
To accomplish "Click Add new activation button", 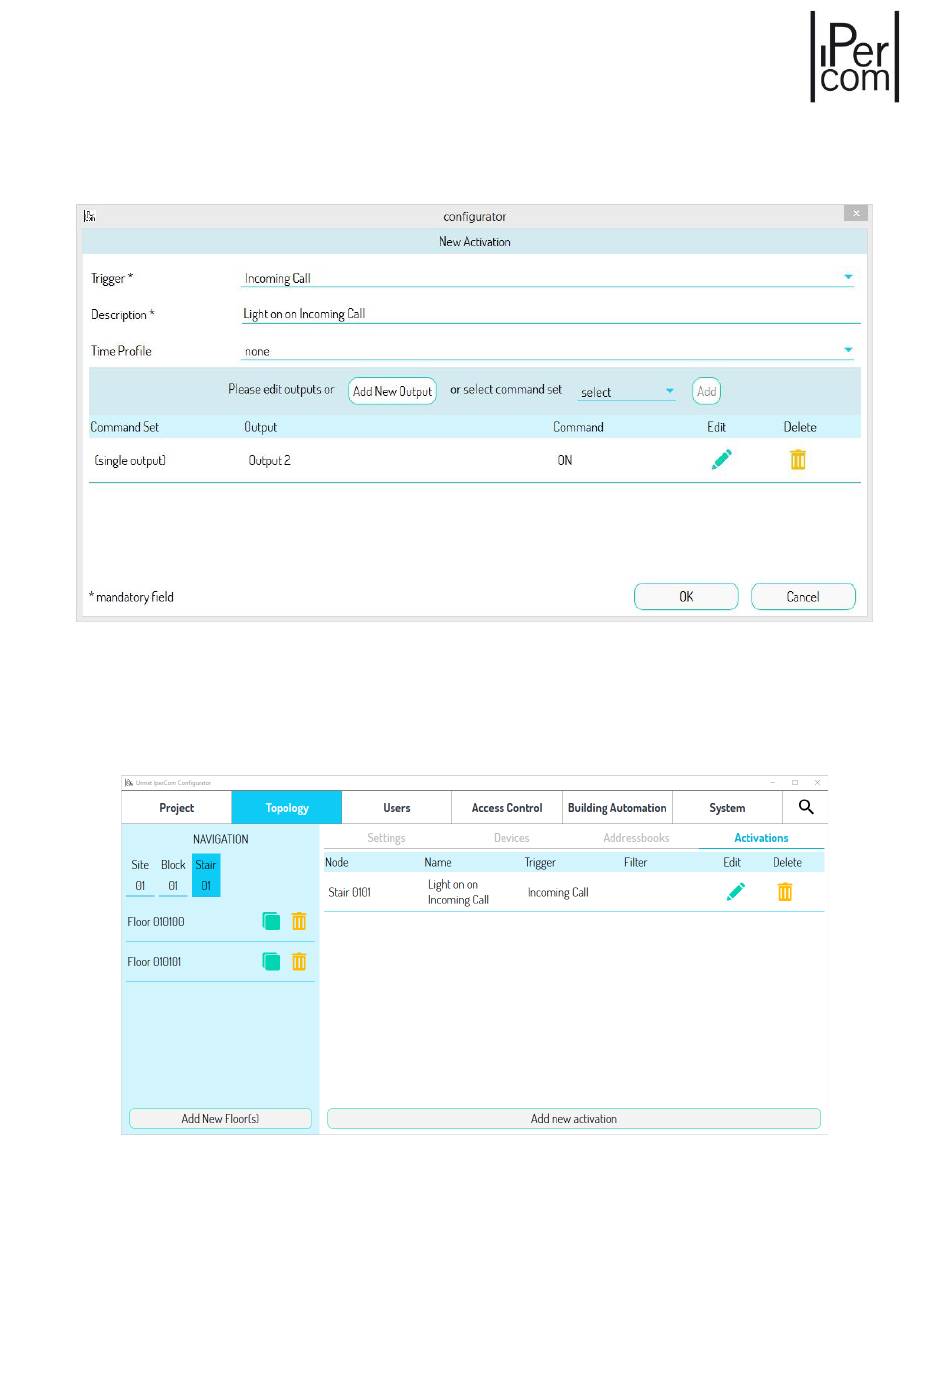I will (574, 1119).
